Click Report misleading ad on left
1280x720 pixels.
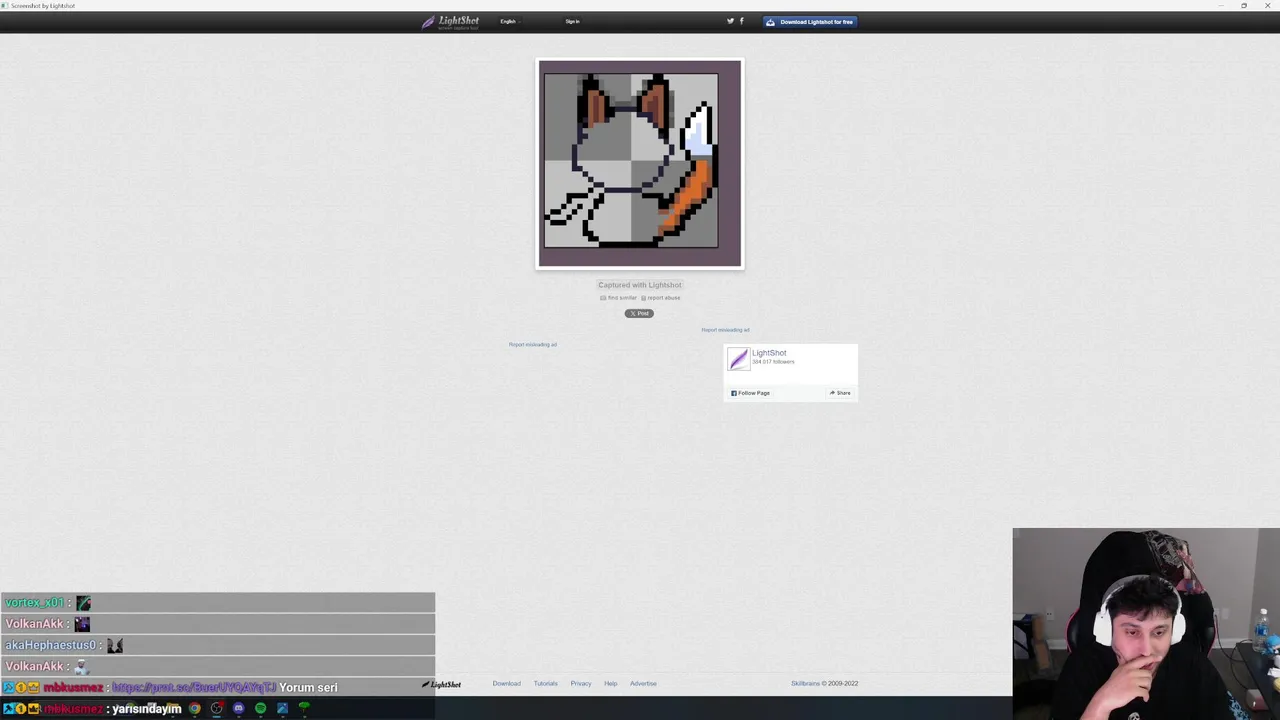click(533, 345)
